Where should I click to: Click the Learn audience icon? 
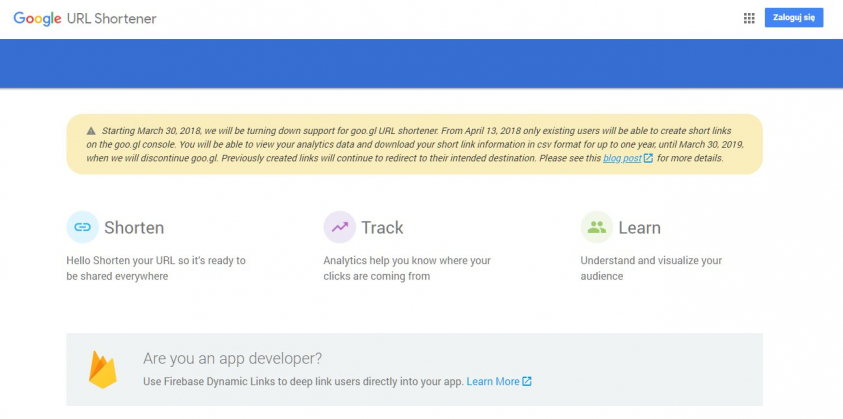pyautogui.click(x=597, y=227)
